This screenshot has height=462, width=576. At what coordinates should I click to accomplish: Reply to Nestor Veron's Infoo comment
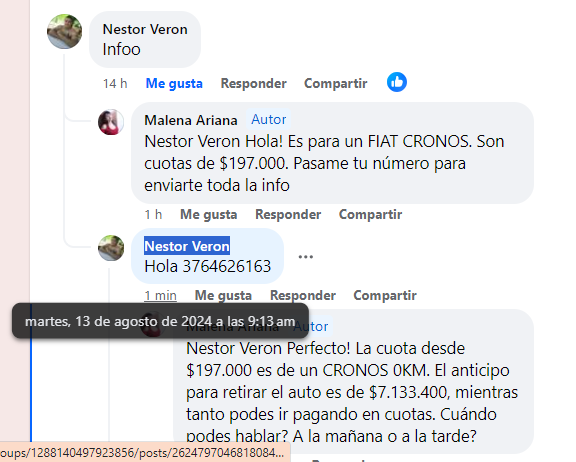[x=253, y=83]
